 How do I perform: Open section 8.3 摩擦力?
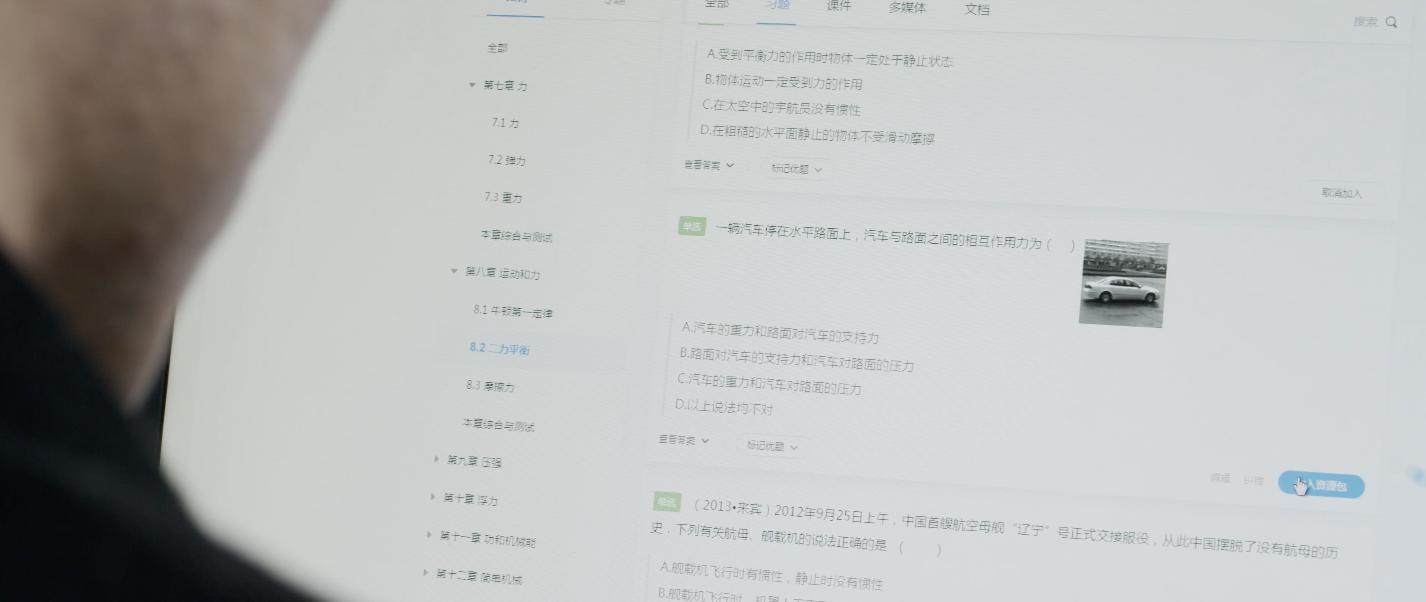[x=490, y=386]
